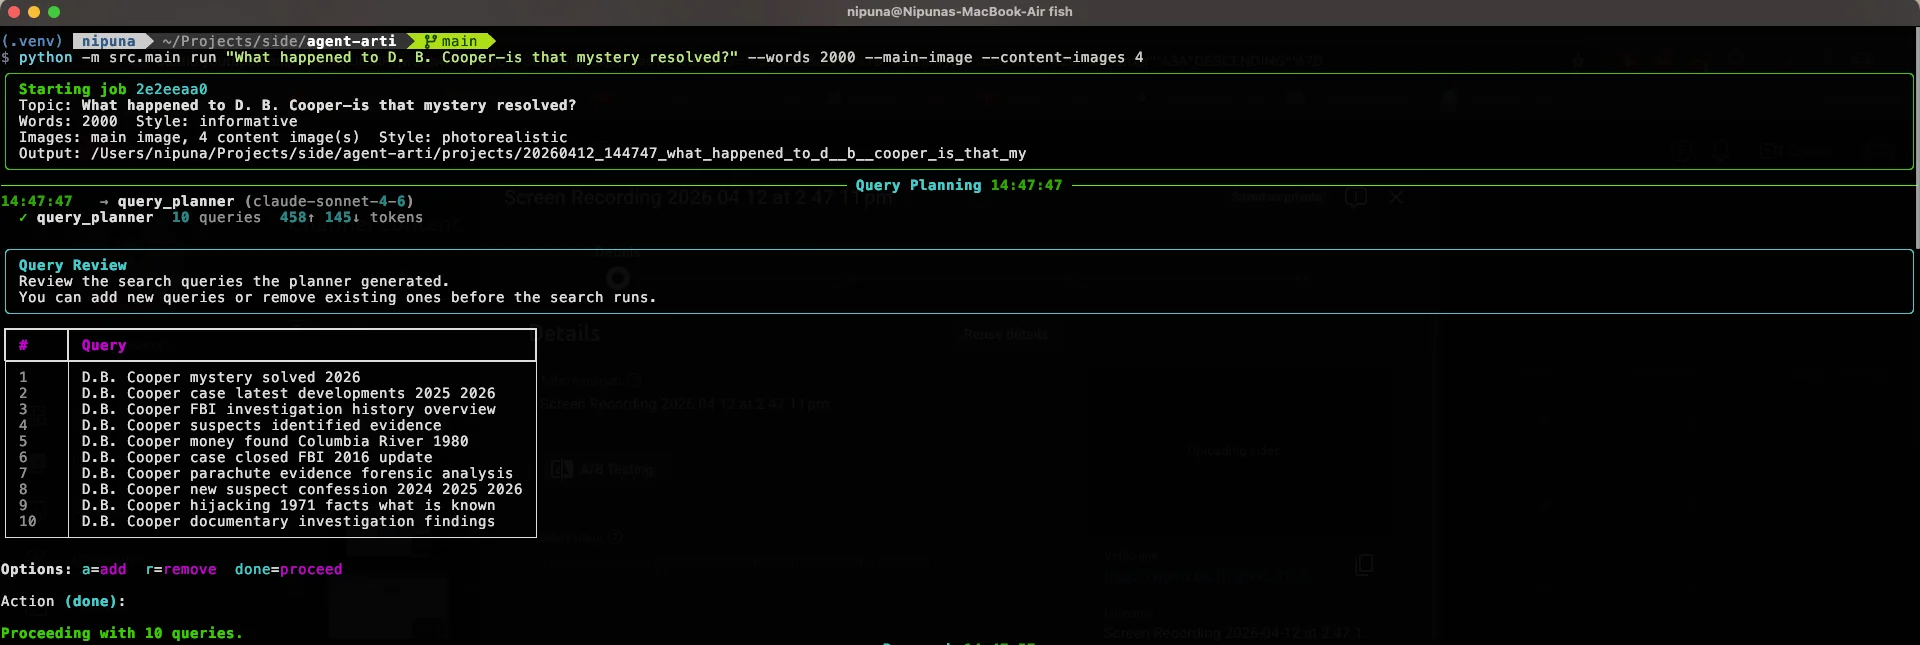
Task: Select query row 1 mystery solved 2026
Action: [221, 377]
